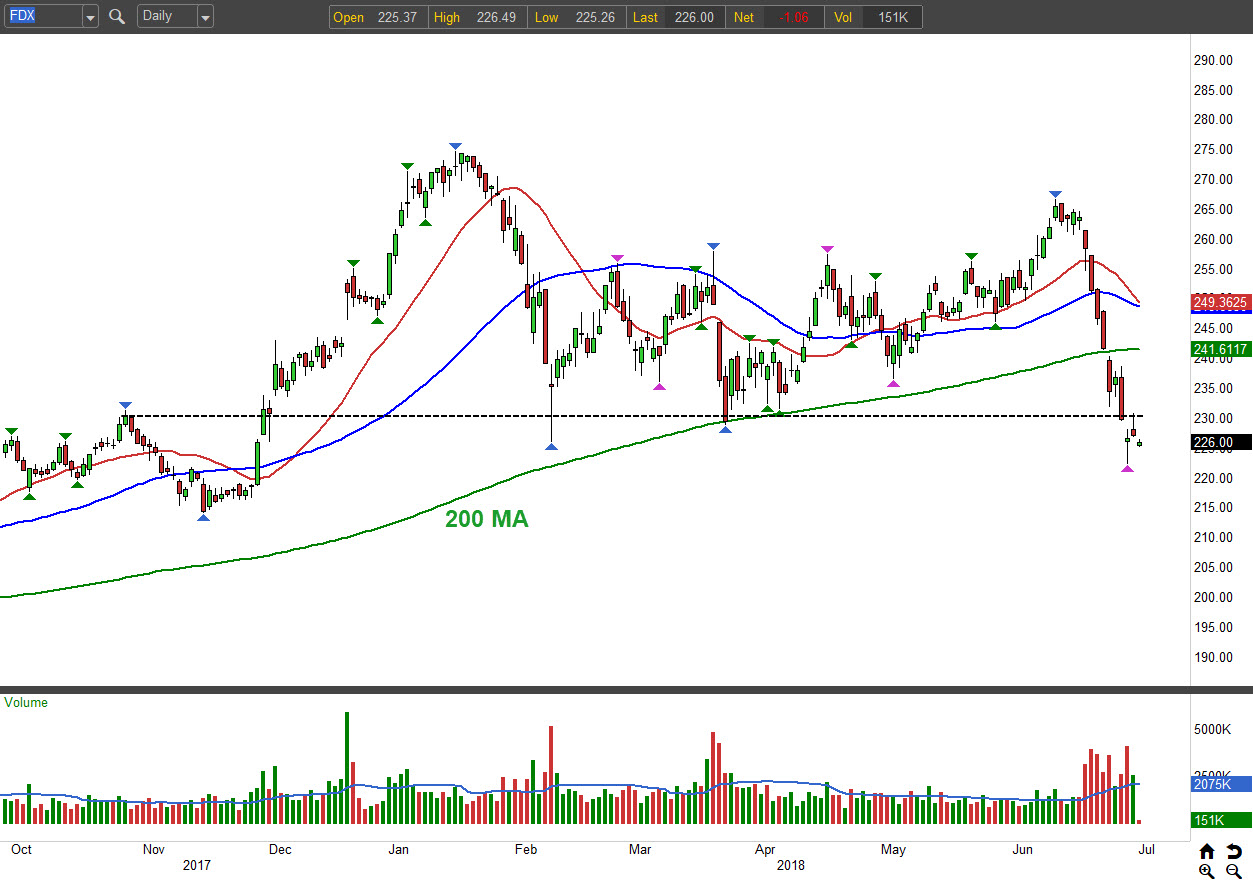Zoom in with the plus magnifier icon

pyautogui.click(x=1207, y=871)
